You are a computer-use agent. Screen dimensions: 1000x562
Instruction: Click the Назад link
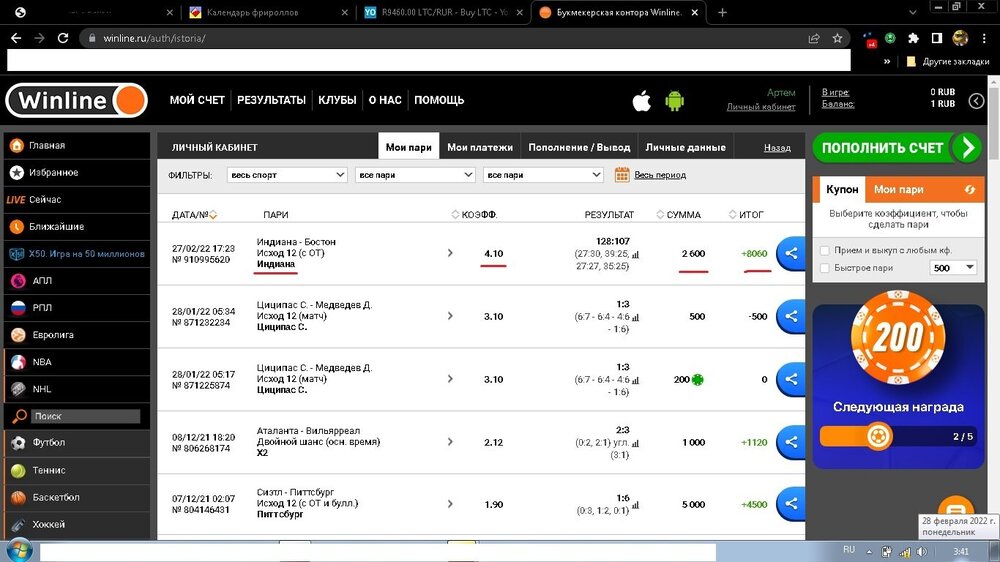pos(777,147)
